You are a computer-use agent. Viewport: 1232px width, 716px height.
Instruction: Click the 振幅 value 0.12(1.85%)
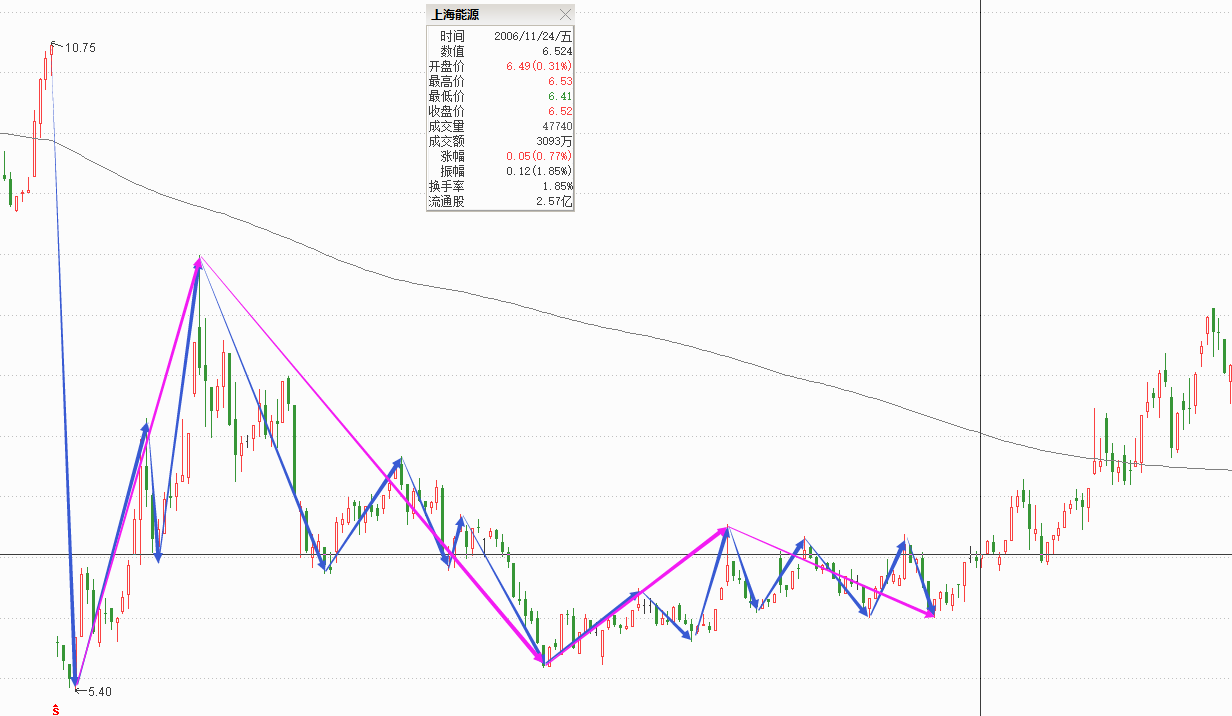click(539, 171)
